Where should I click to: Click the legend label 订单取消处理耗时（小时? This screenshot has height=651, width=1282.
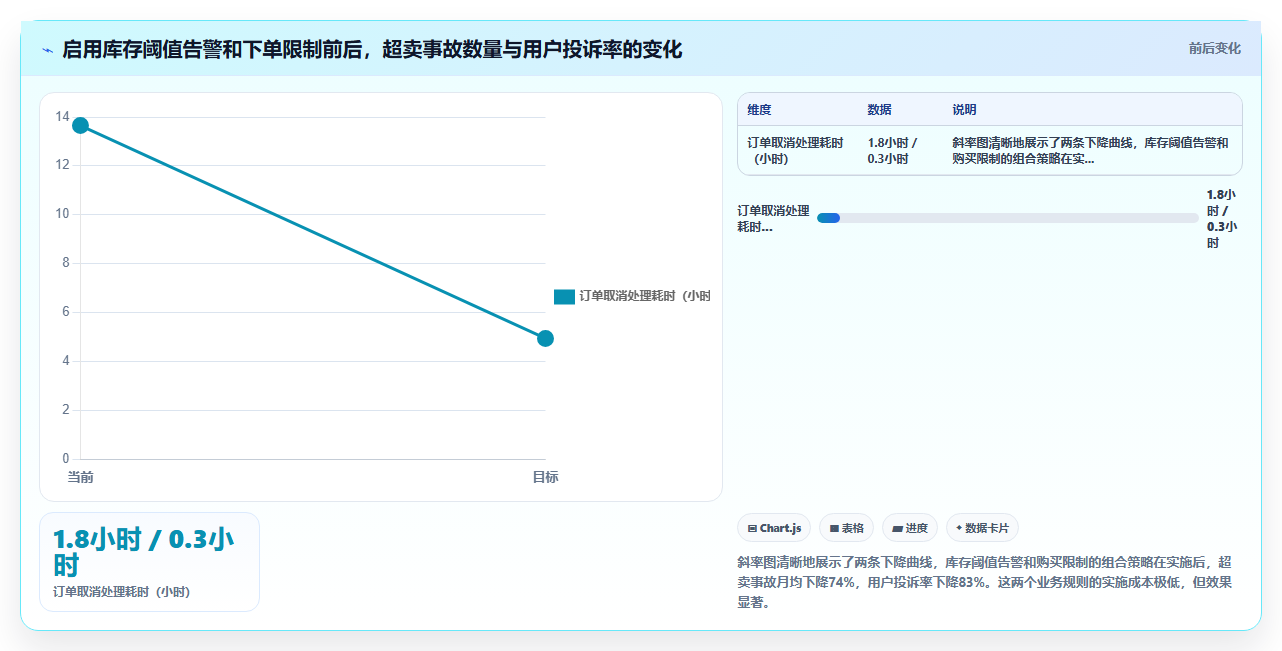click(x=645, y=296)
